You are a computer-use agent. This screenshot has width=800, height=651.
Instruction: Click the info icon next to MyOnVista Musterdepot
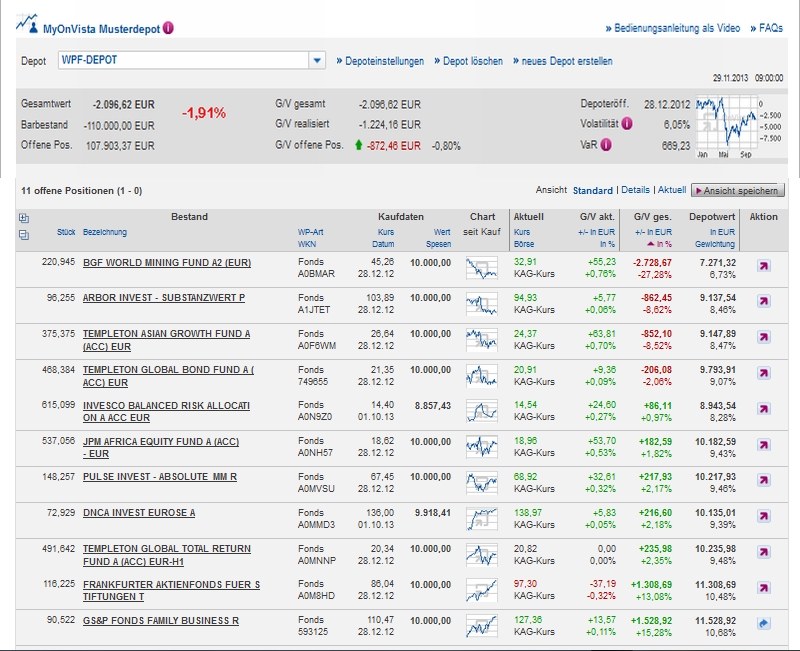168,28
